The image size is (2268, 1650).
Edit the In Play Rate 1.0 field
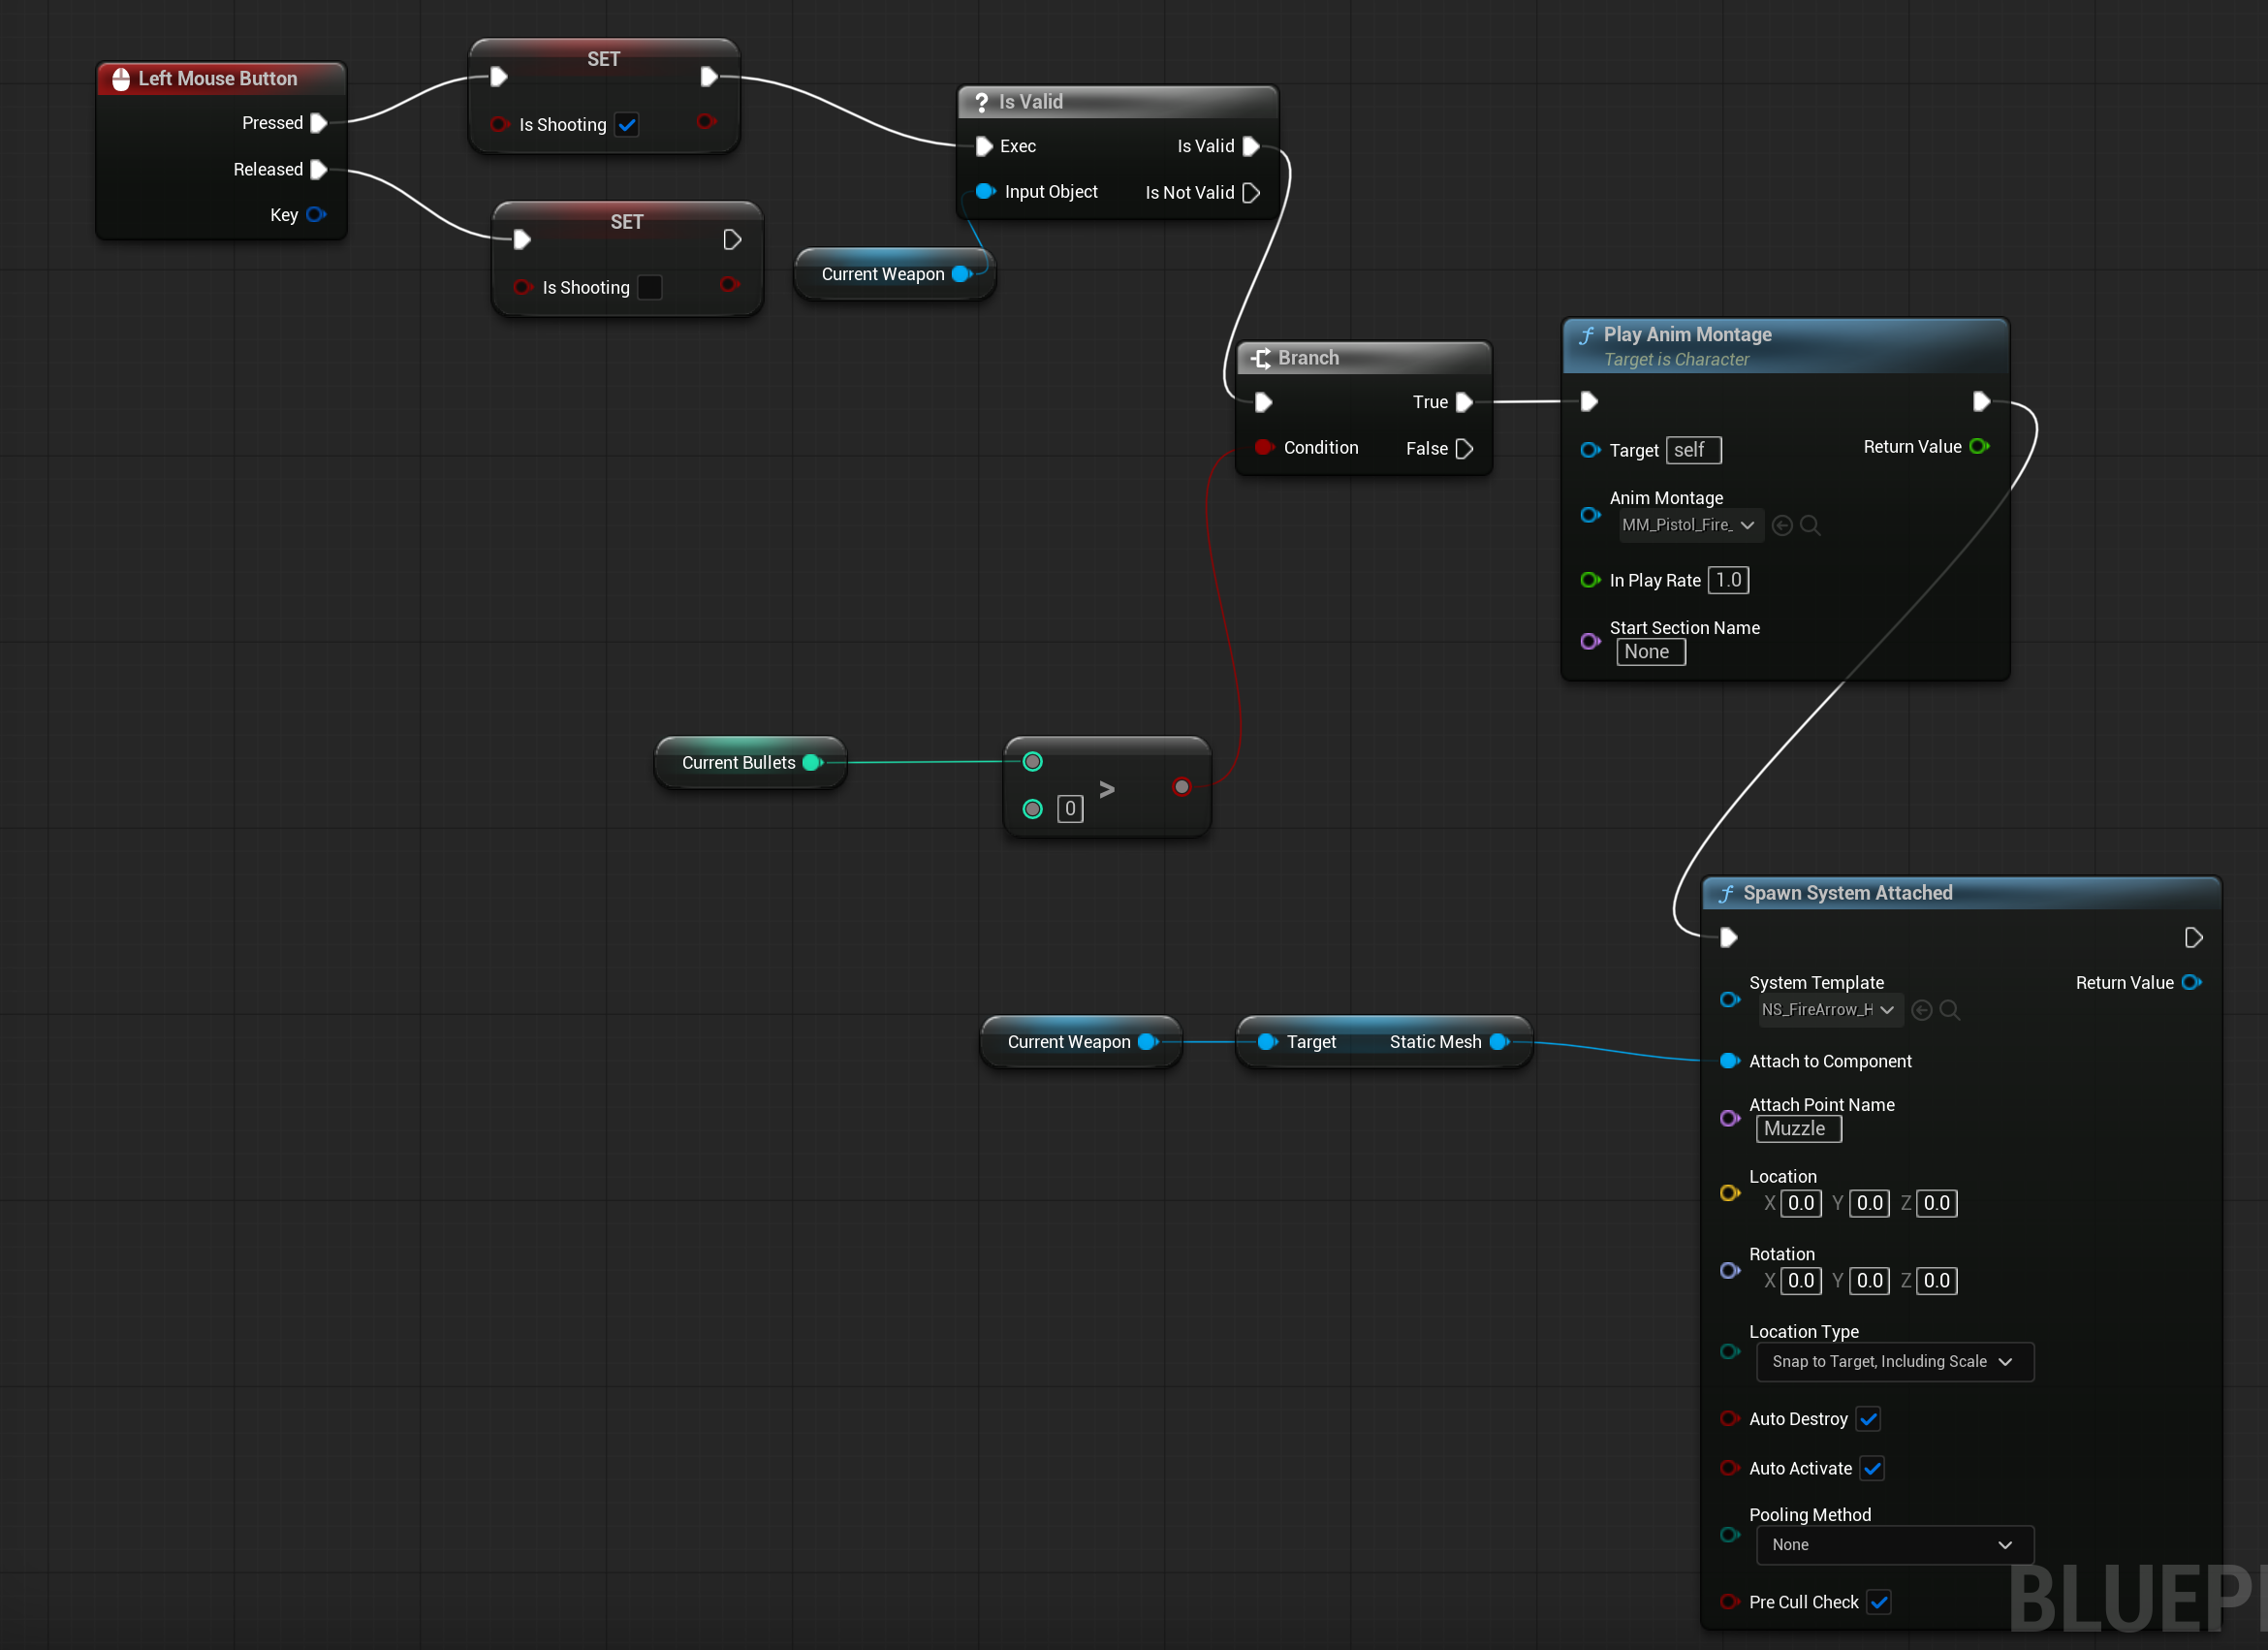[x=1729, y=581]
